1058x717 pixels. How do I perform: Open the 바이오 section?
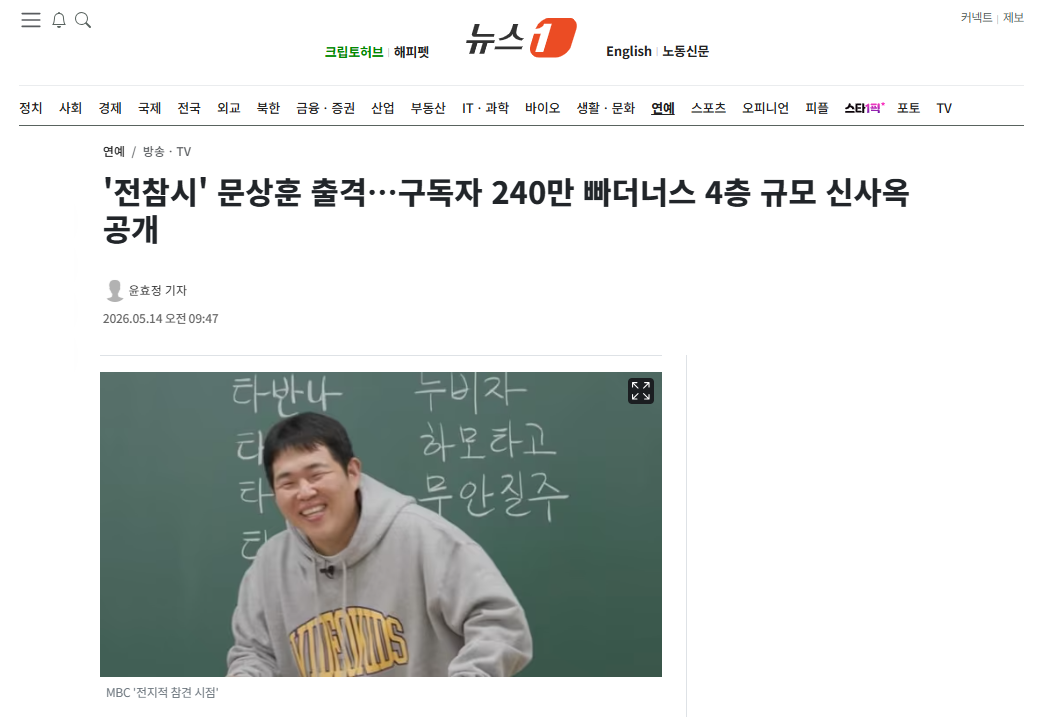[x=542, y=108]
